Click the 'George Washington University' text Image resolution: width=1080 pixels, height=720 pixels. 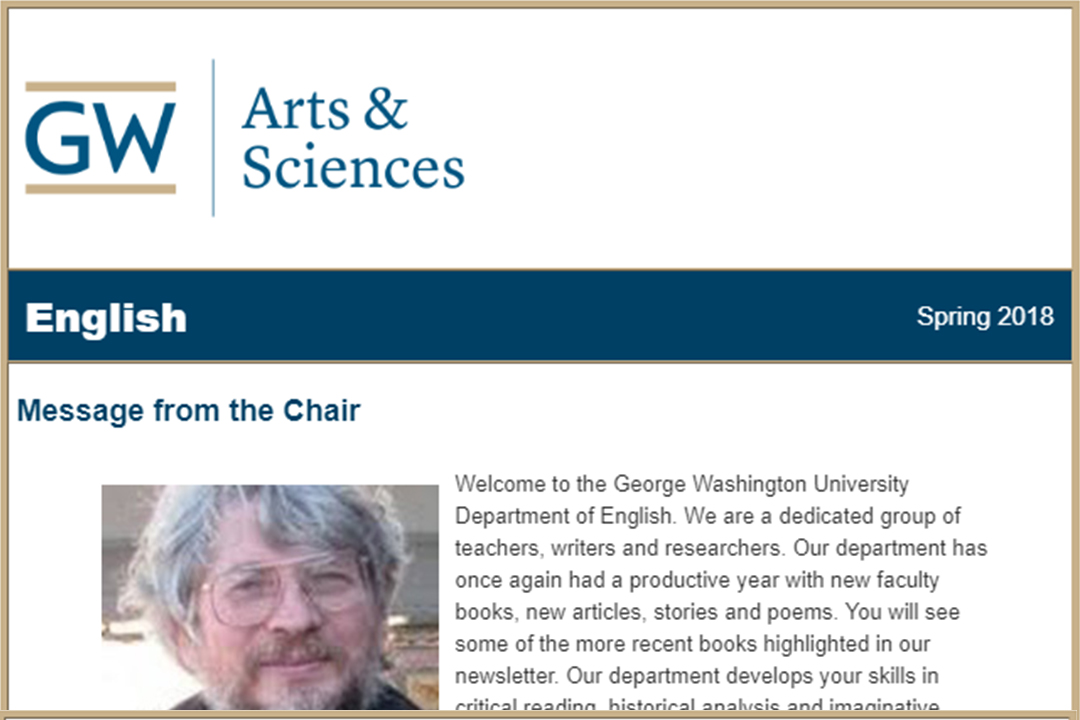click(x=761, y=484)
